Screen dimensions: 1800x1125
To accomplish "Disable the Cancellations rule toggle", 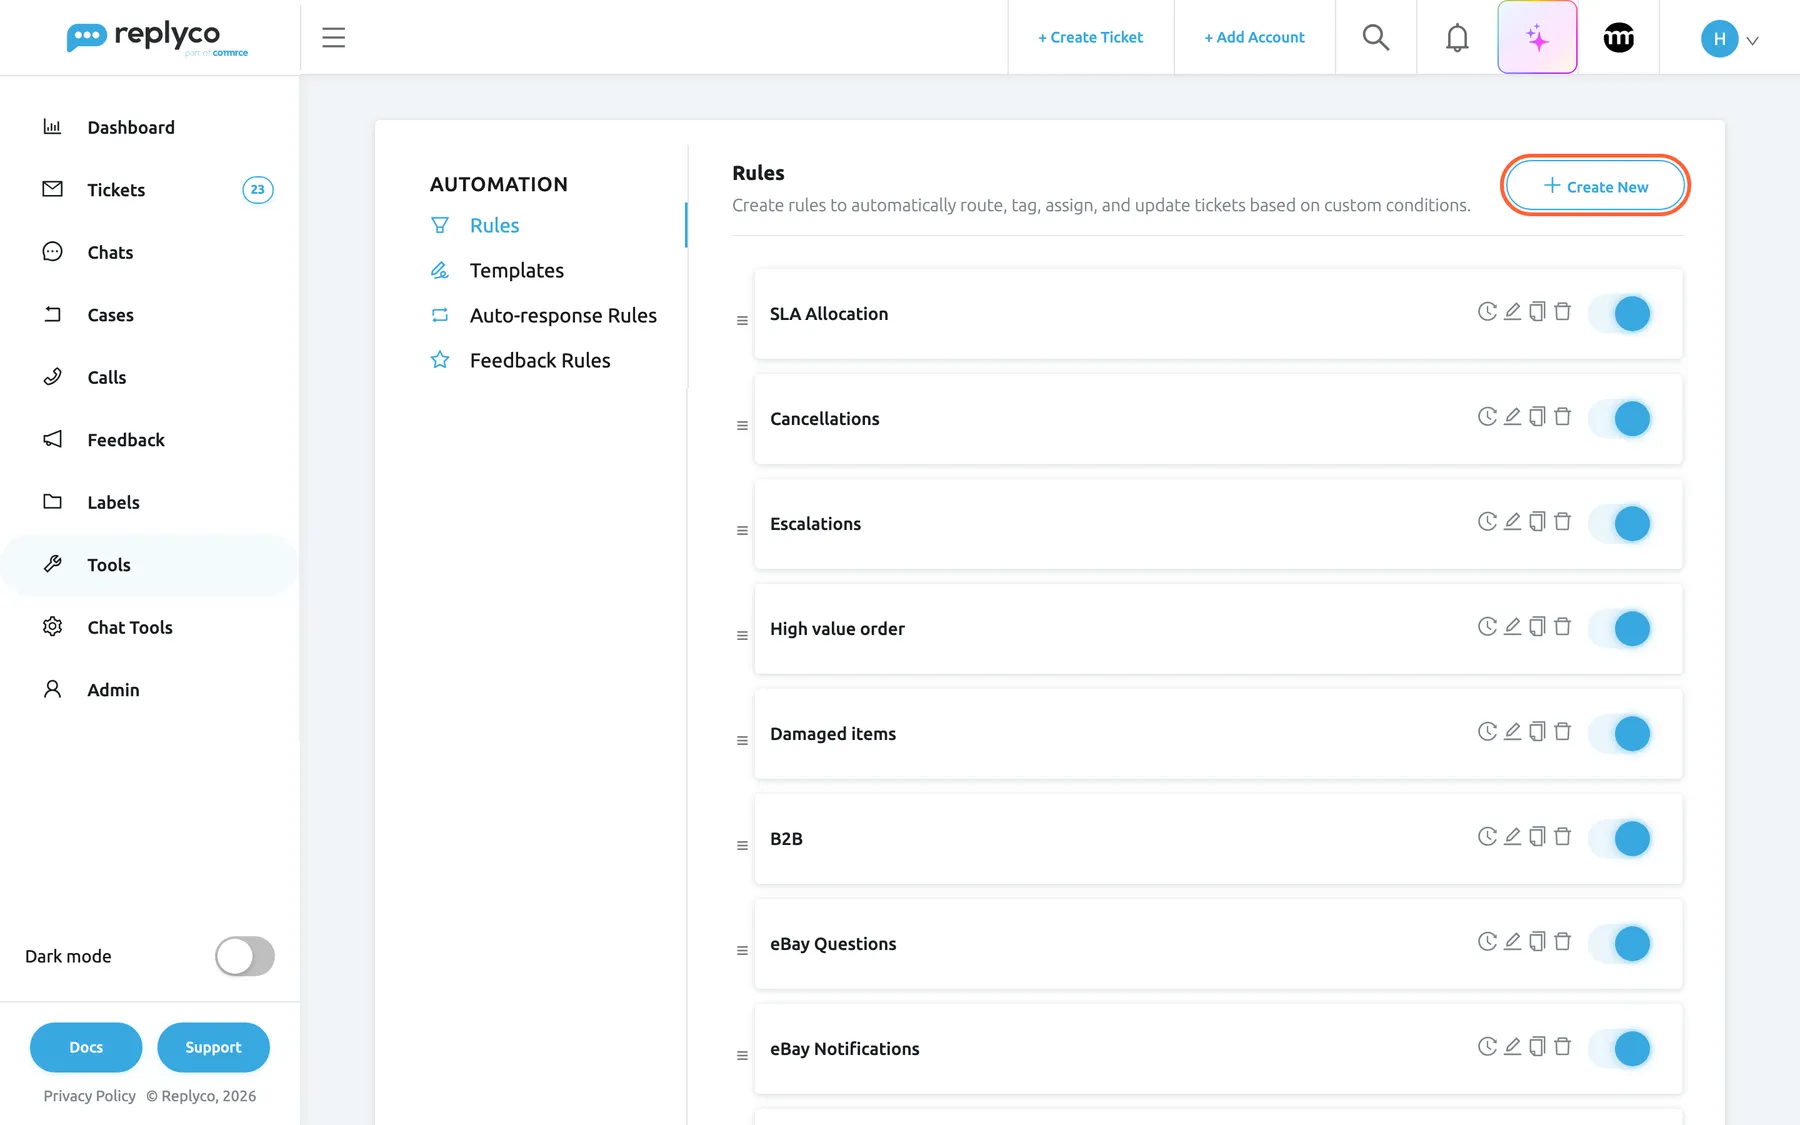I will coord(1619,419).
